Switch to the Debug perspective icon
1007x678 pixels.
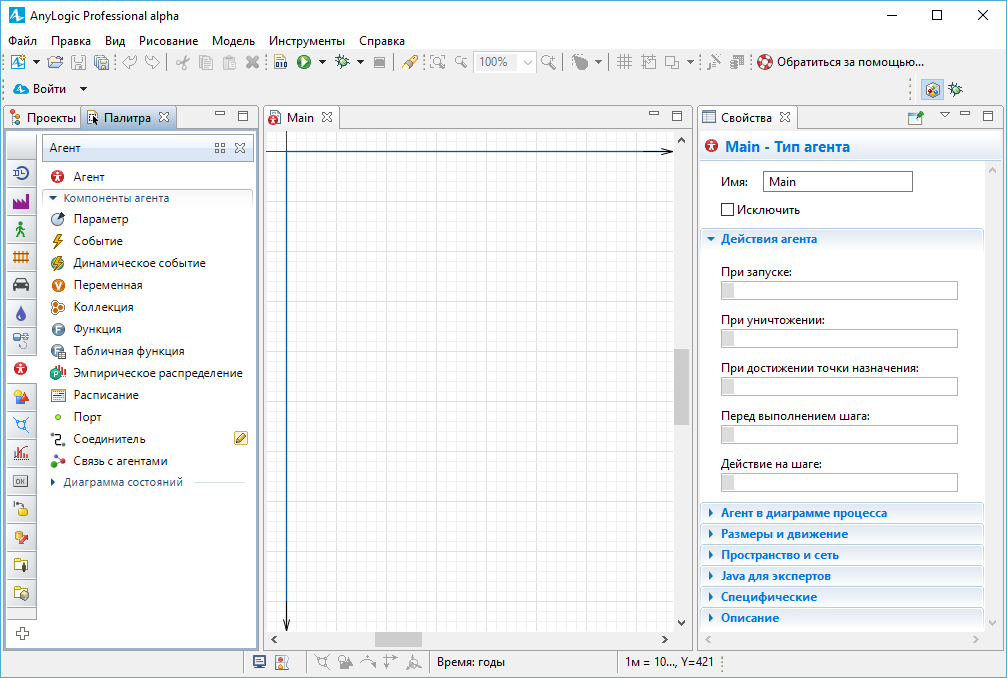[x=956, y=89]
